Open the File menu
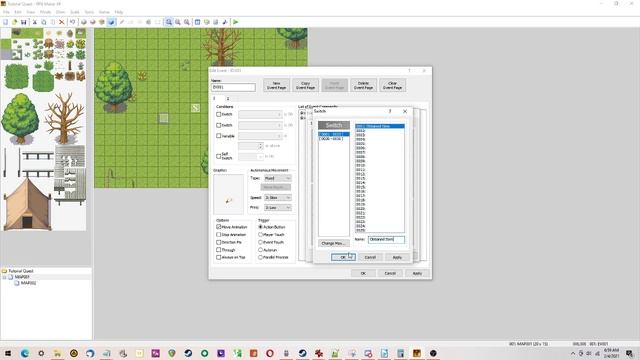 (6, 12)
